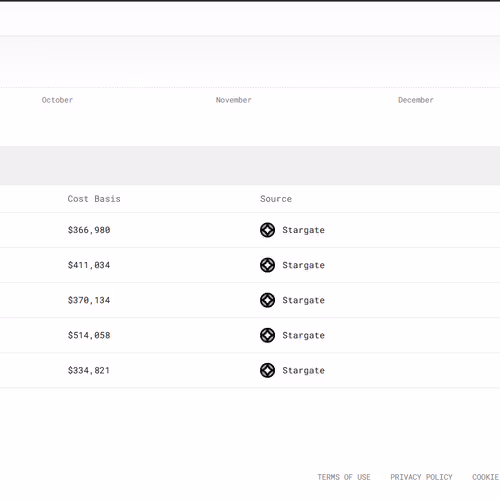Open Cookie footer link

click(x=486, y=477)
